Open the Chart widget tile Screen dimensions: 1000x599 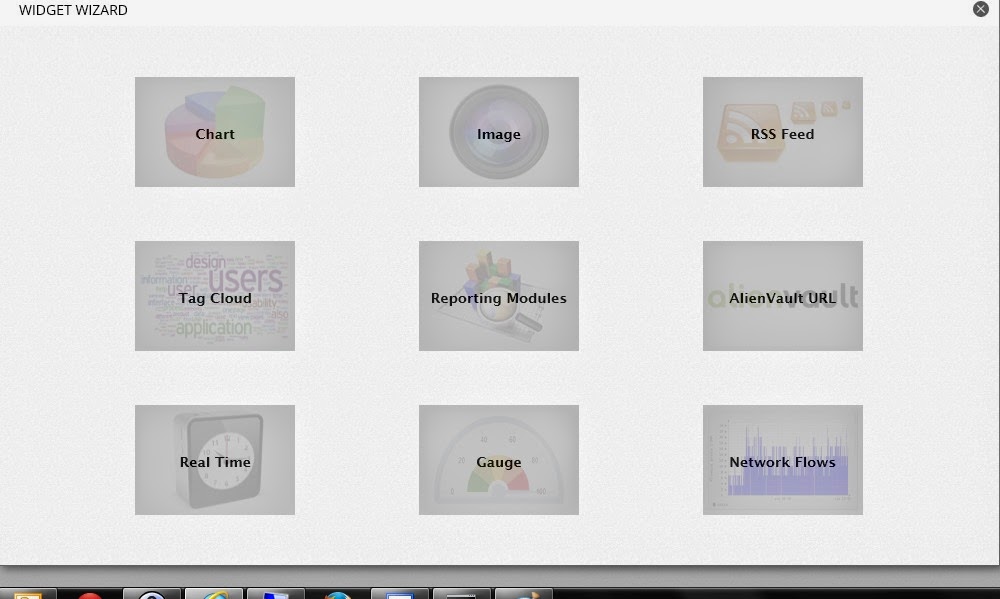(x=215, y=132)
